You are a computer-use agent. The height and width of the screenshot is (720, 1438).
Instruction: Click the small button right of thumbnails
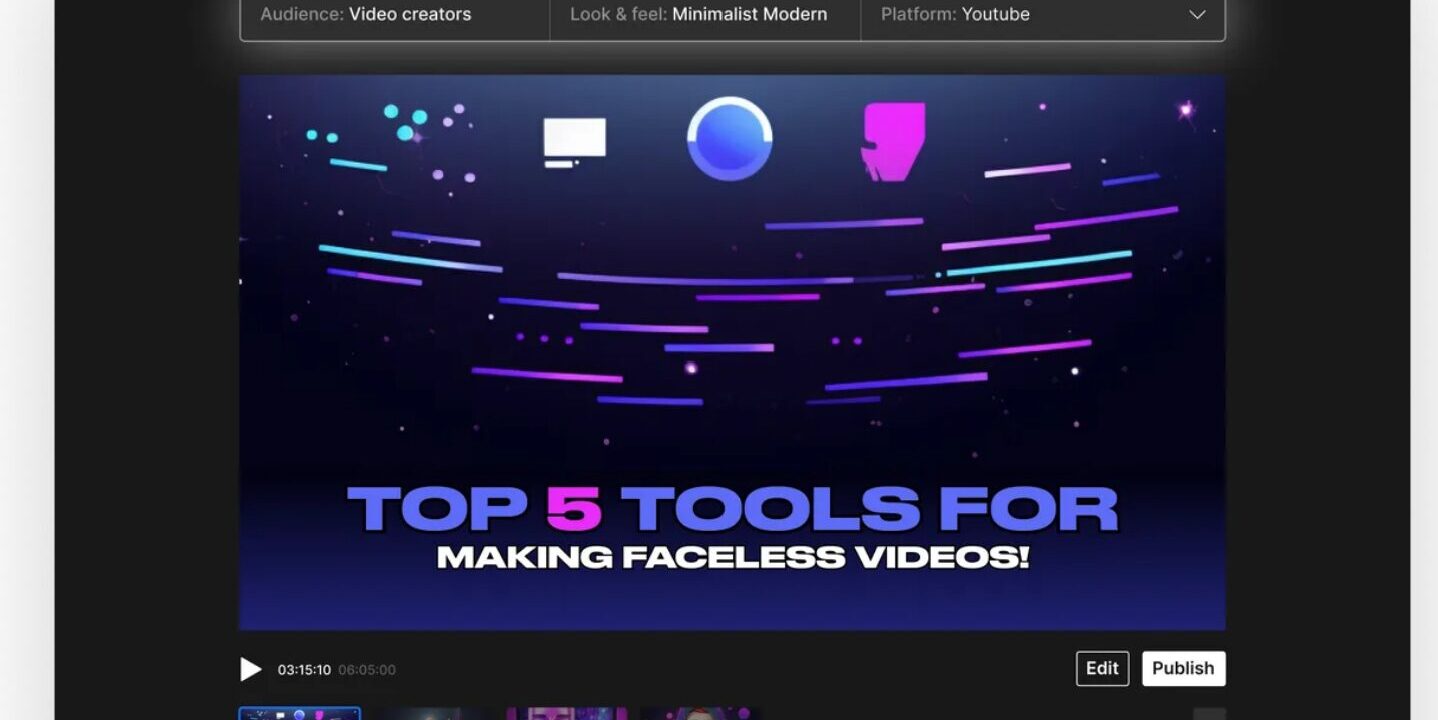pos(1209,714)
